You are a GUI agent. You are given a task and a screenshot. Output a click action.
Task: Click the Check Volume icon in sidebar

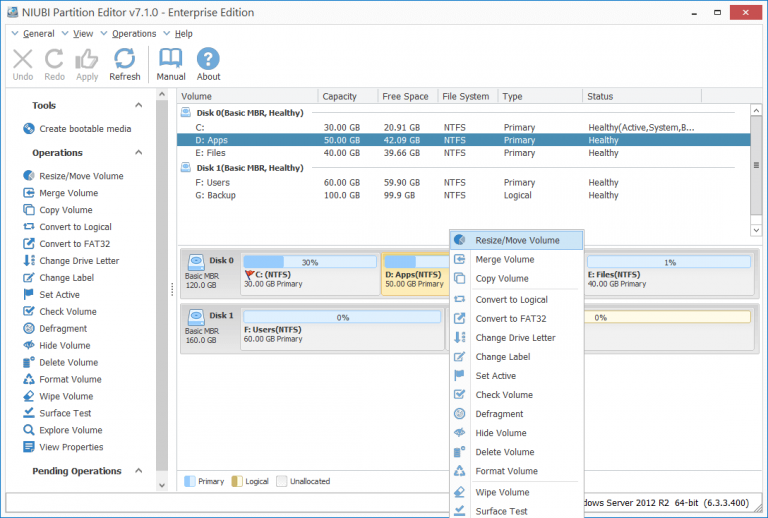tap(28, 311)
